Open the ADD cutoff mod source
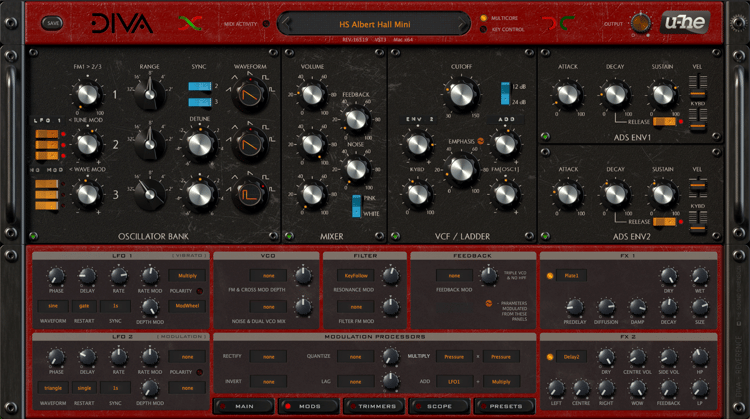Viewport: 750px width, 419px height. [x=506, y=119]
